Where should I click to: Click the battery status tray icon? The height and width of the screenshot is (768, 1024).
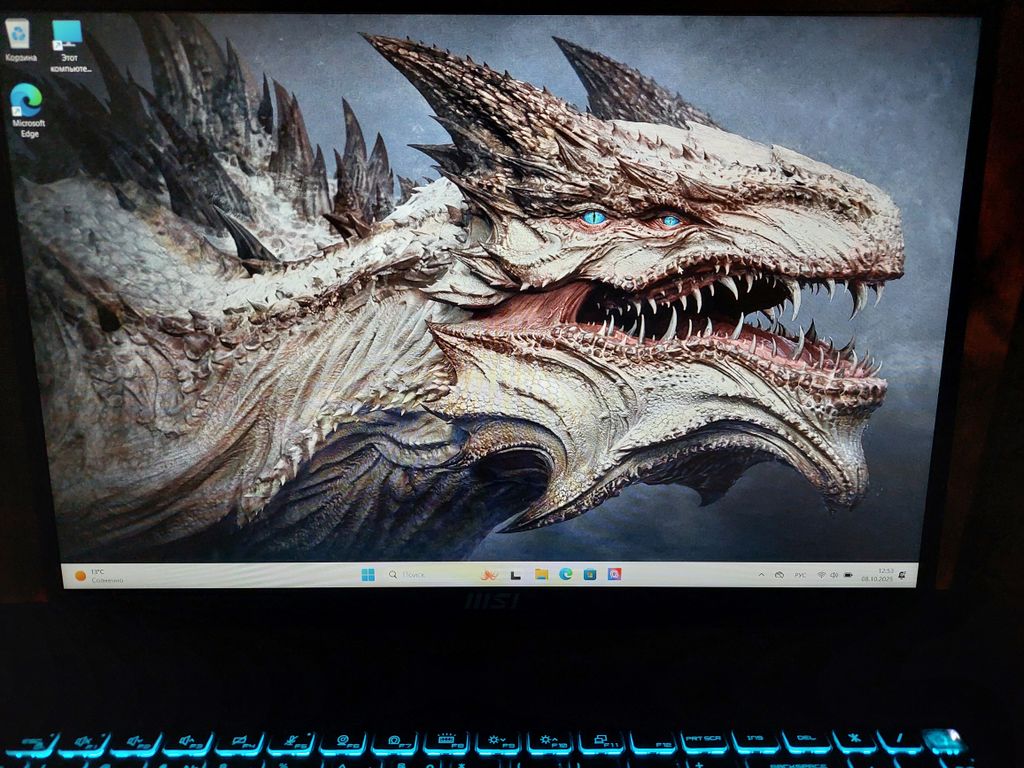pyautogui.click(x=848, y=576)
